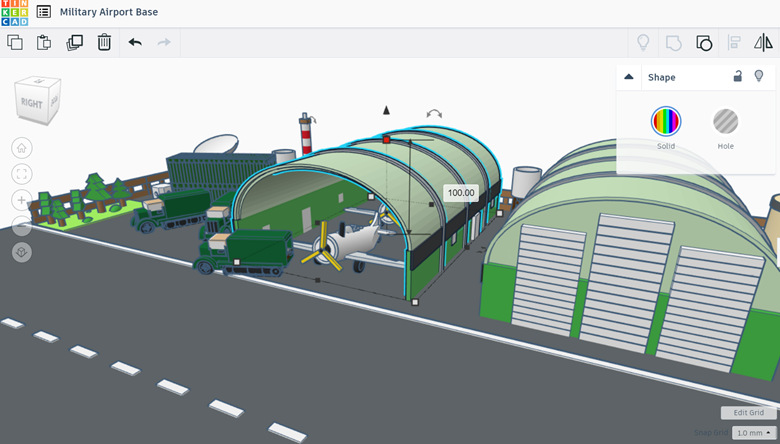This screenshot has width=780, height=444.
Task: Click the curved rotation handle above hangar
Action: point(434,114)
